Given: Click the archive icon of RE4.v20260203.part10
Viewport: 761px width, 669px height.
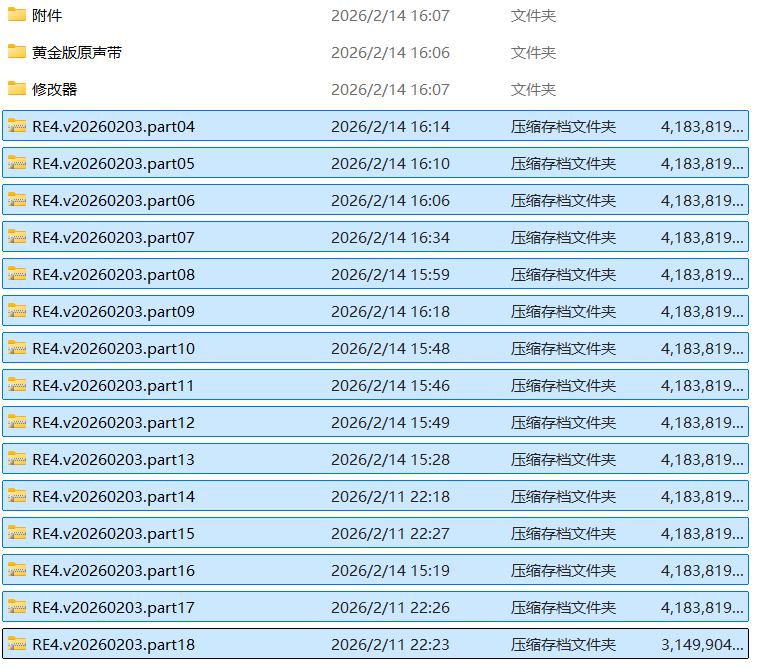Looking at the screenshot, I should (17, 348).
